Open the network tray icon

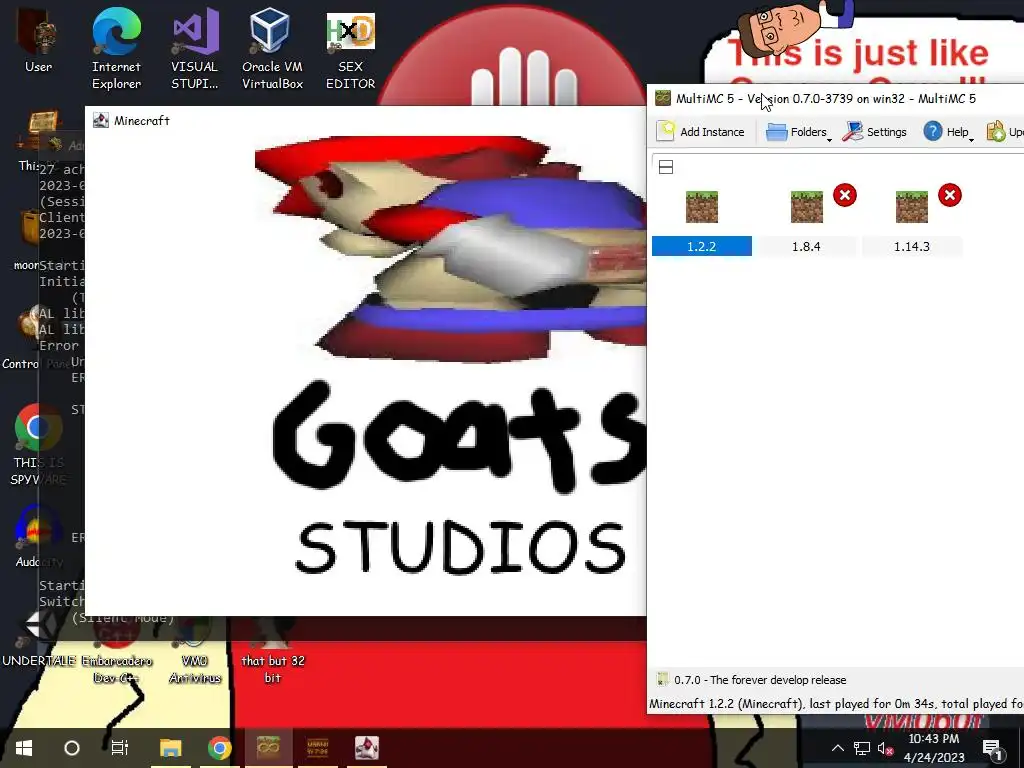click(861, 748)
